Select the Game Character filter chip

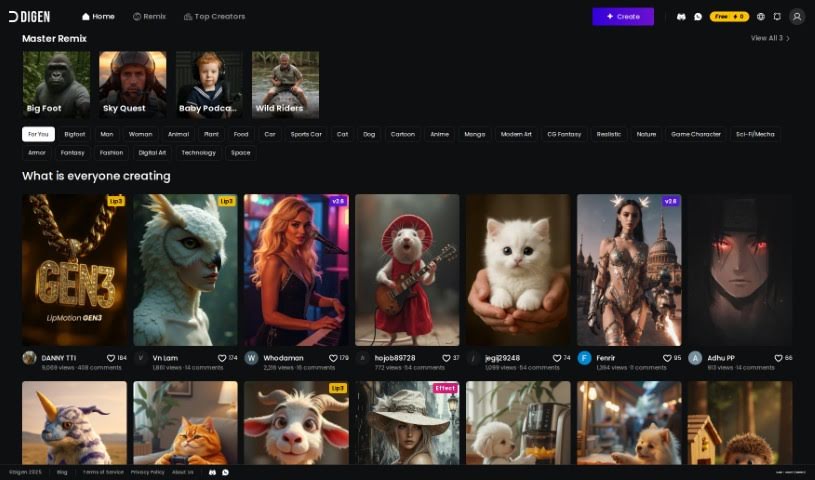tap(695, 134)
